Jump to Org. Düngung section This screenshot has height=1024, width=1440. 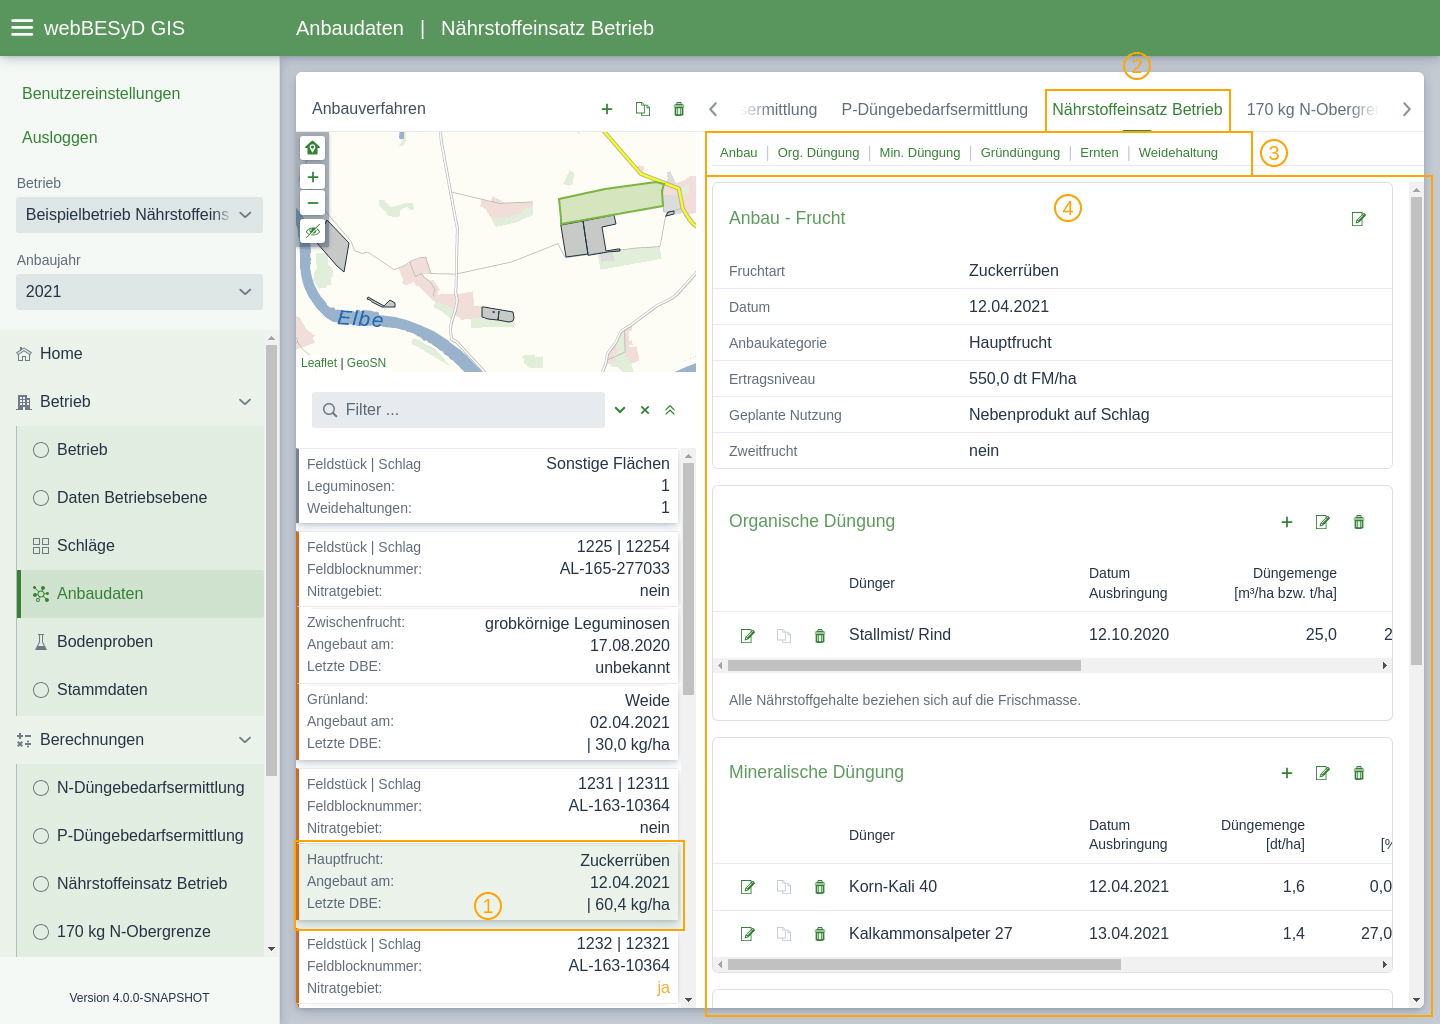point(818,153)
